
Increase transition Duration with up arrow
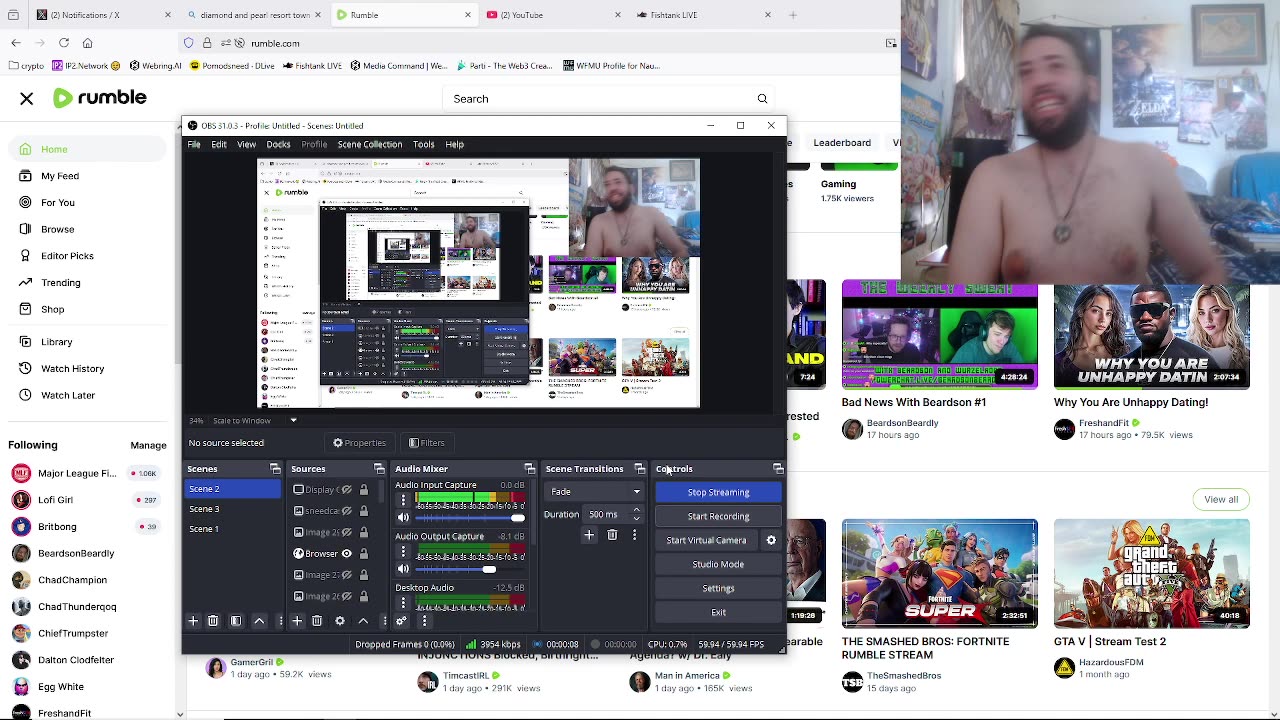(x=636, y=510)
